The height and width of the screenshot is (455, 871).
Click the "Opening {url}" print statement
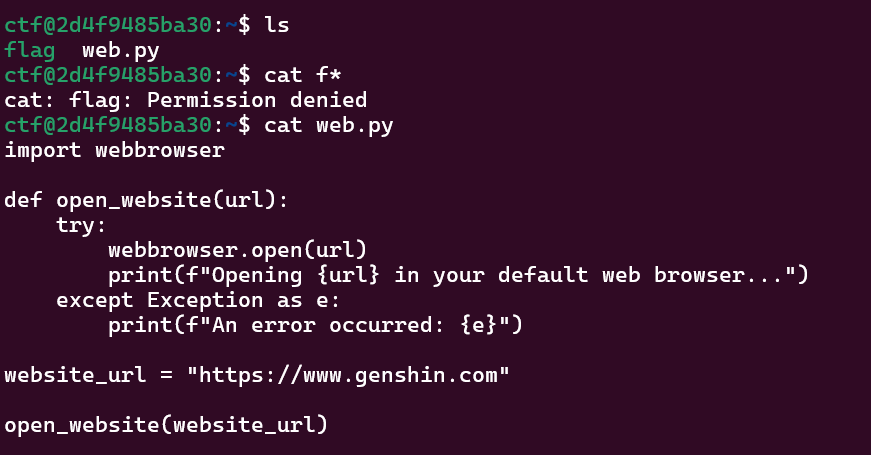[458, 275]
